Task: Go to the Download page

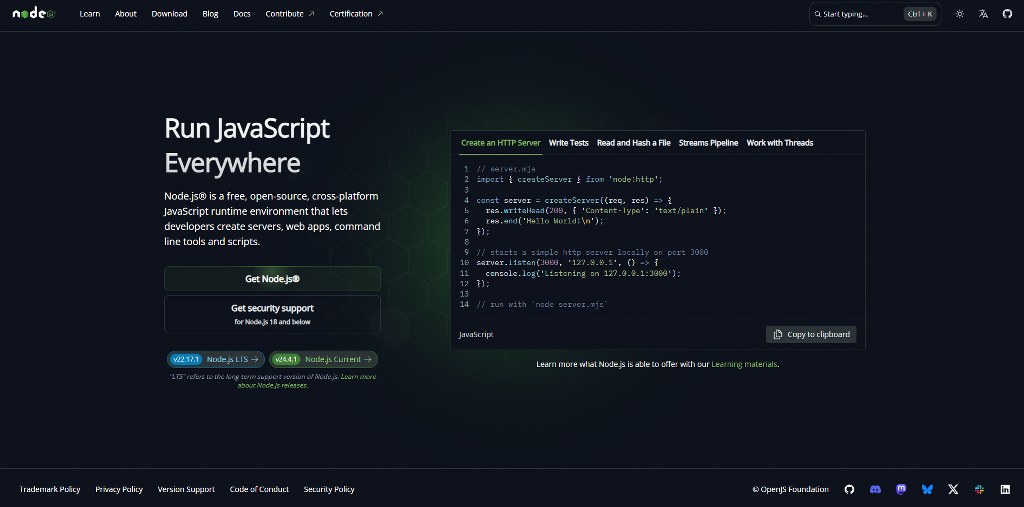Action: (169, 14)
